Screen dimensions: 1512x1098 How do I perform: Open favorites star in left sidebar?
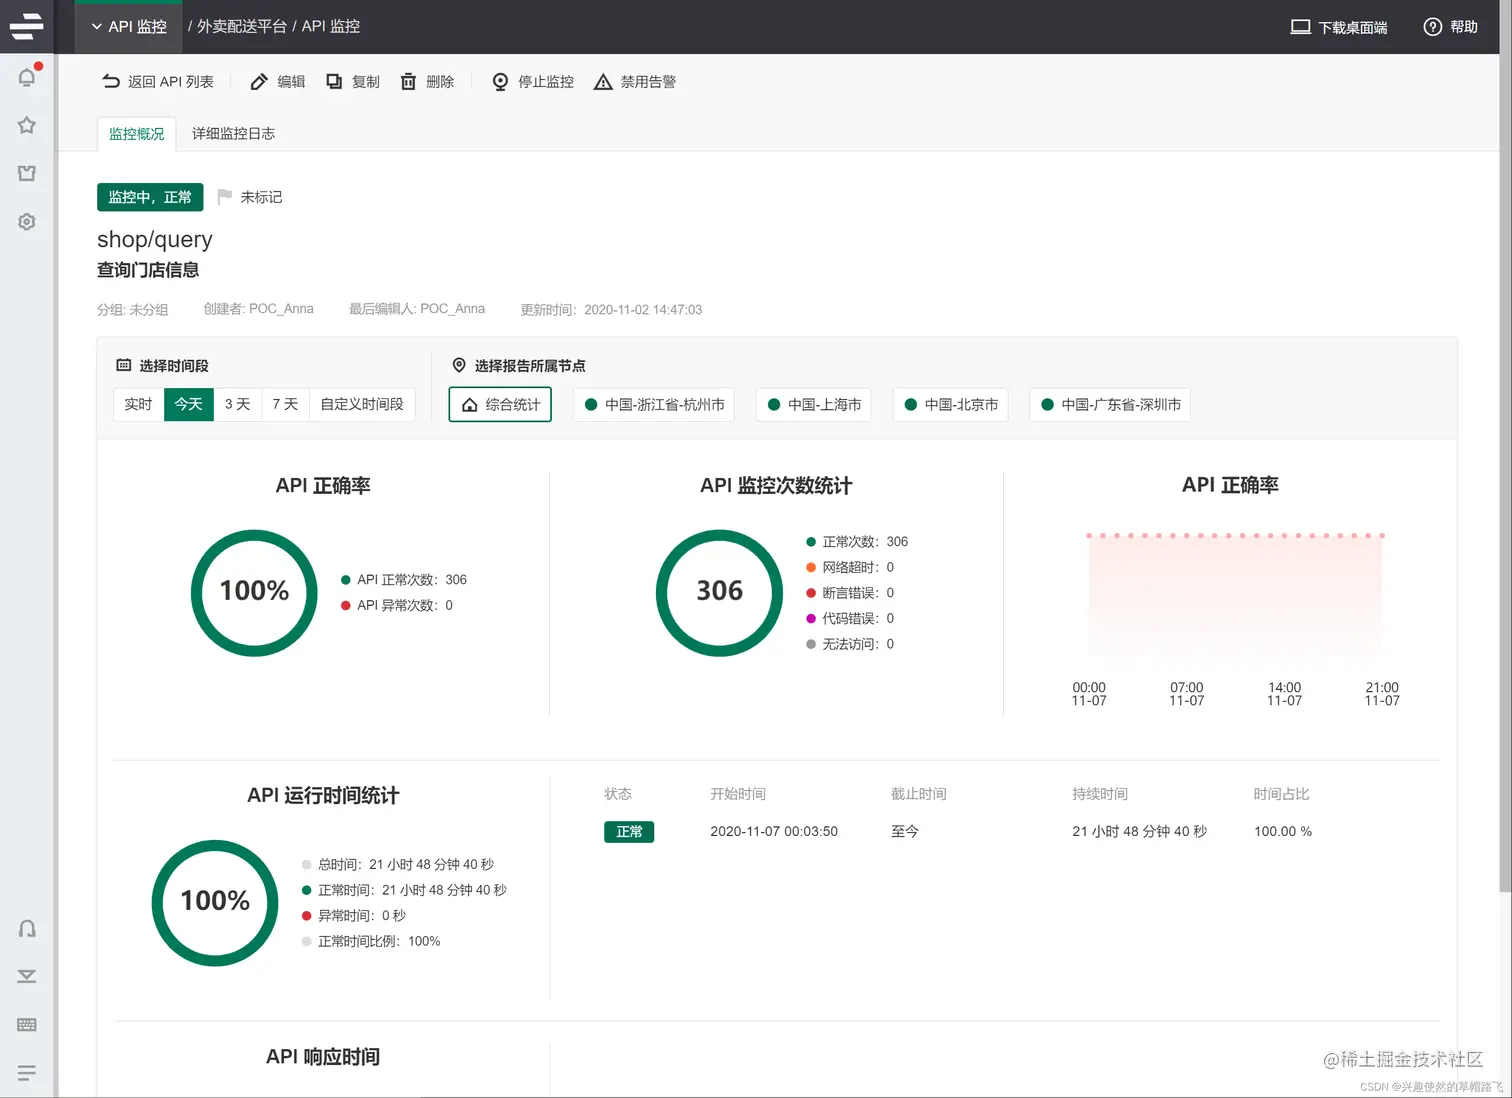click(27, 125)
